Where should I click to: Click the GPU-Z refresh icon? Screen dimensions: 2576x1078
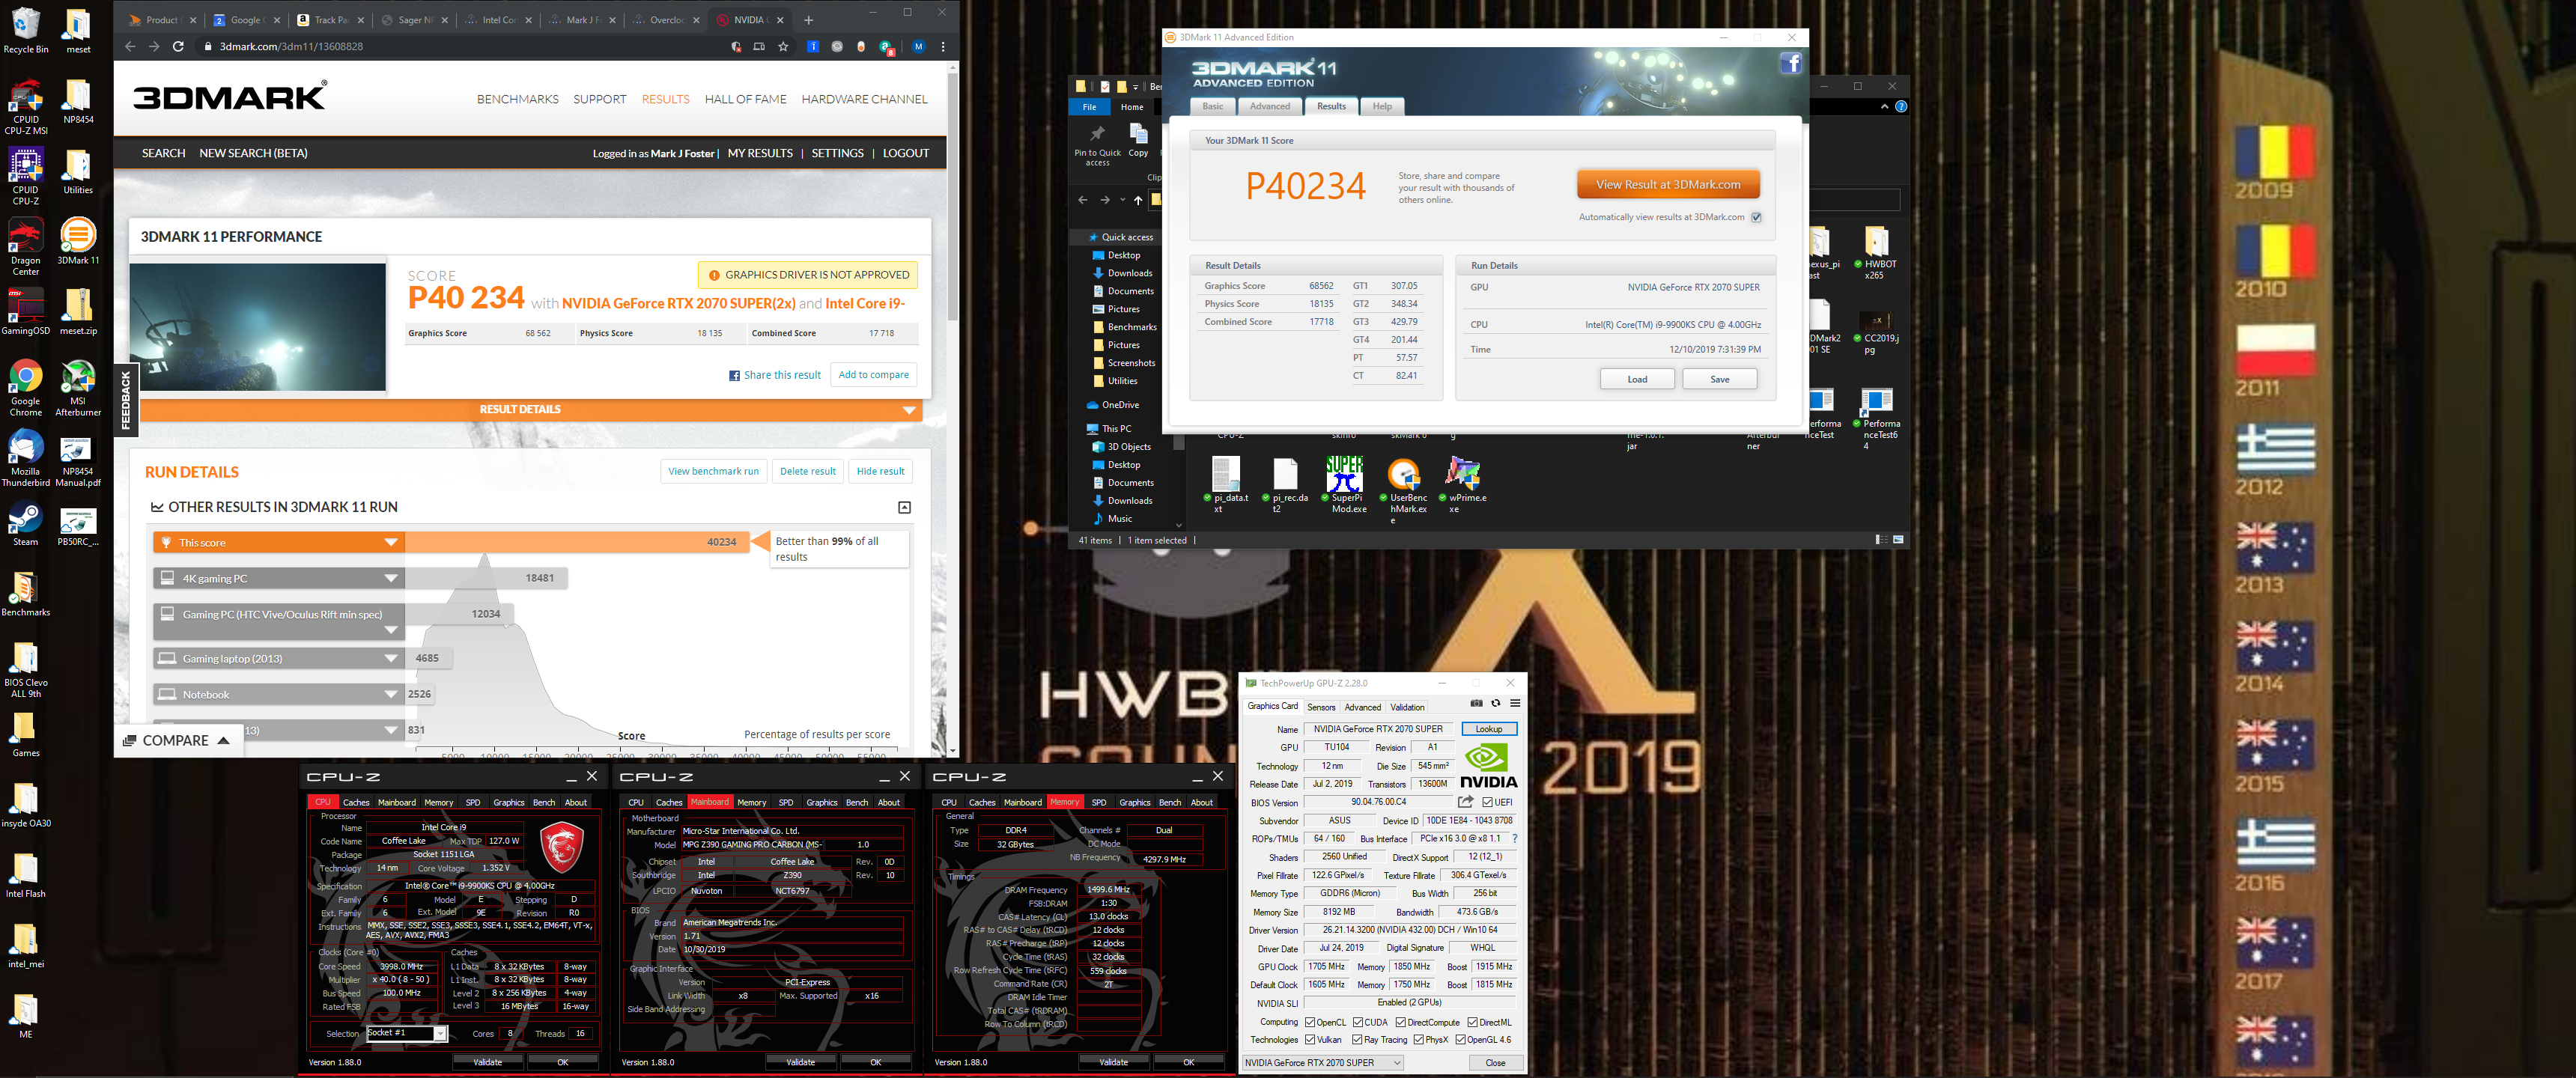(x=1495, y=703)
